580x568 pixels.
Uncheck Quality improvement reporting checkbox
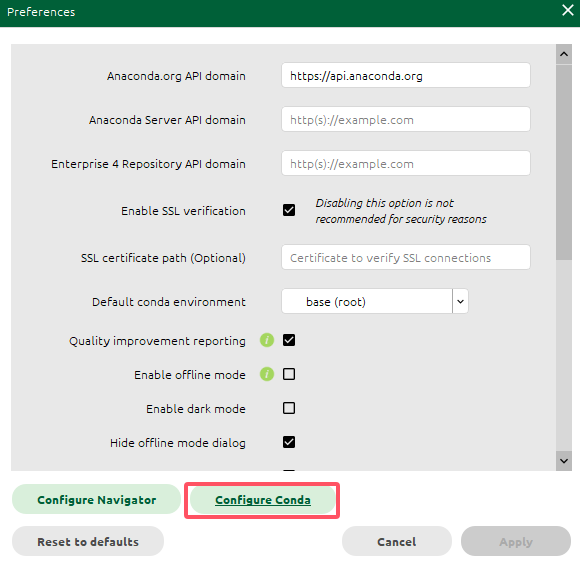tap(289, 340)
